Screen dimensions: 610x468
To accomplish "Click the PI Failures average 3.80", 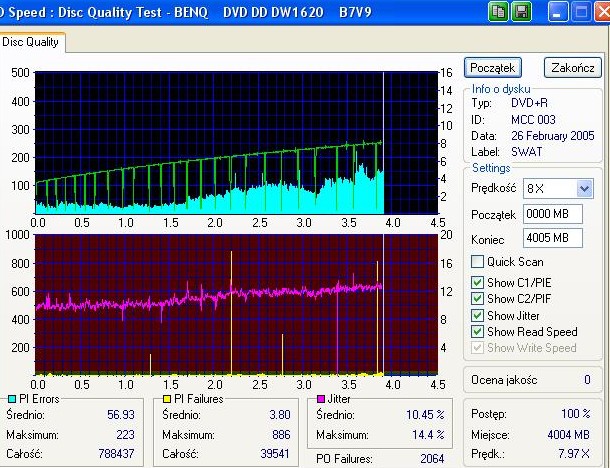I will pyautogui.click(x=280, y=415).
